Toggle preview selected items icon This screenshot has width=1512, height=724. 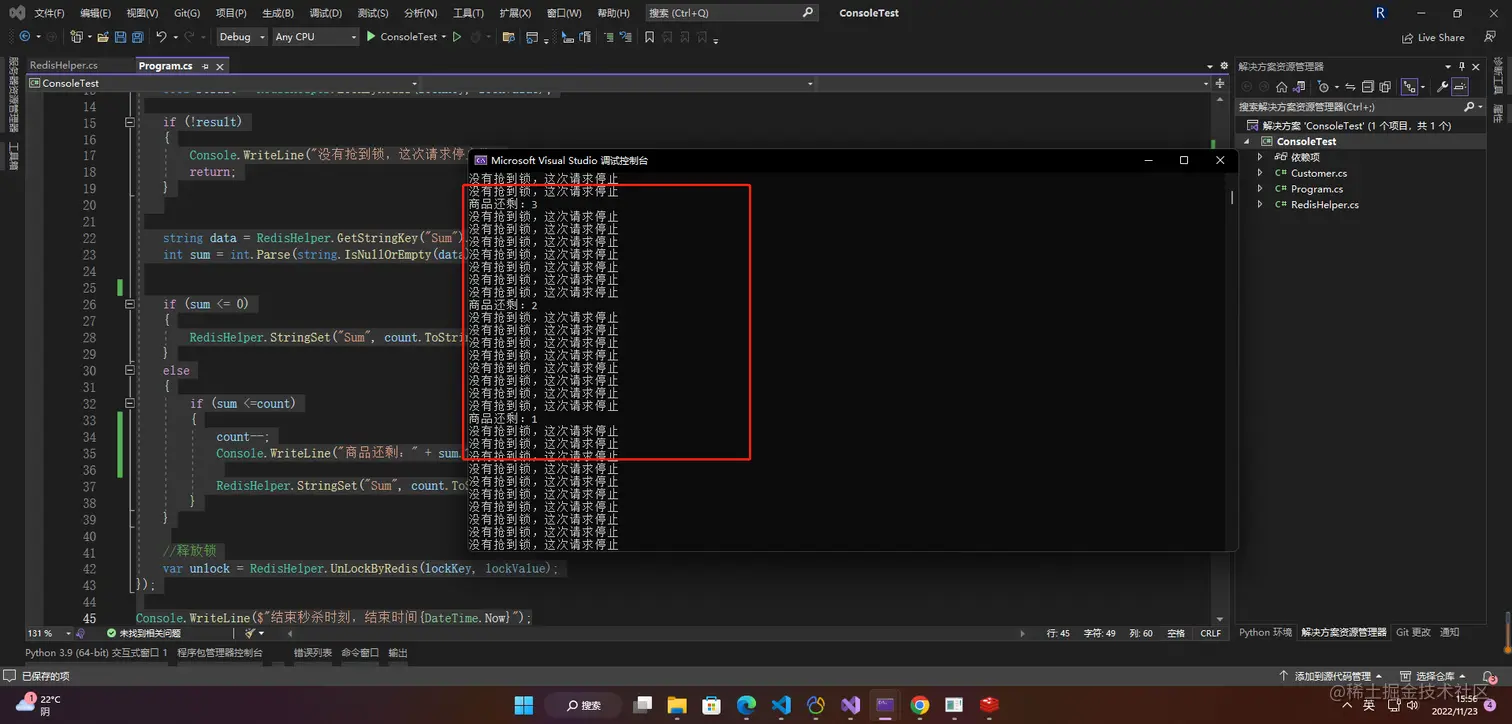[1460, 87]
